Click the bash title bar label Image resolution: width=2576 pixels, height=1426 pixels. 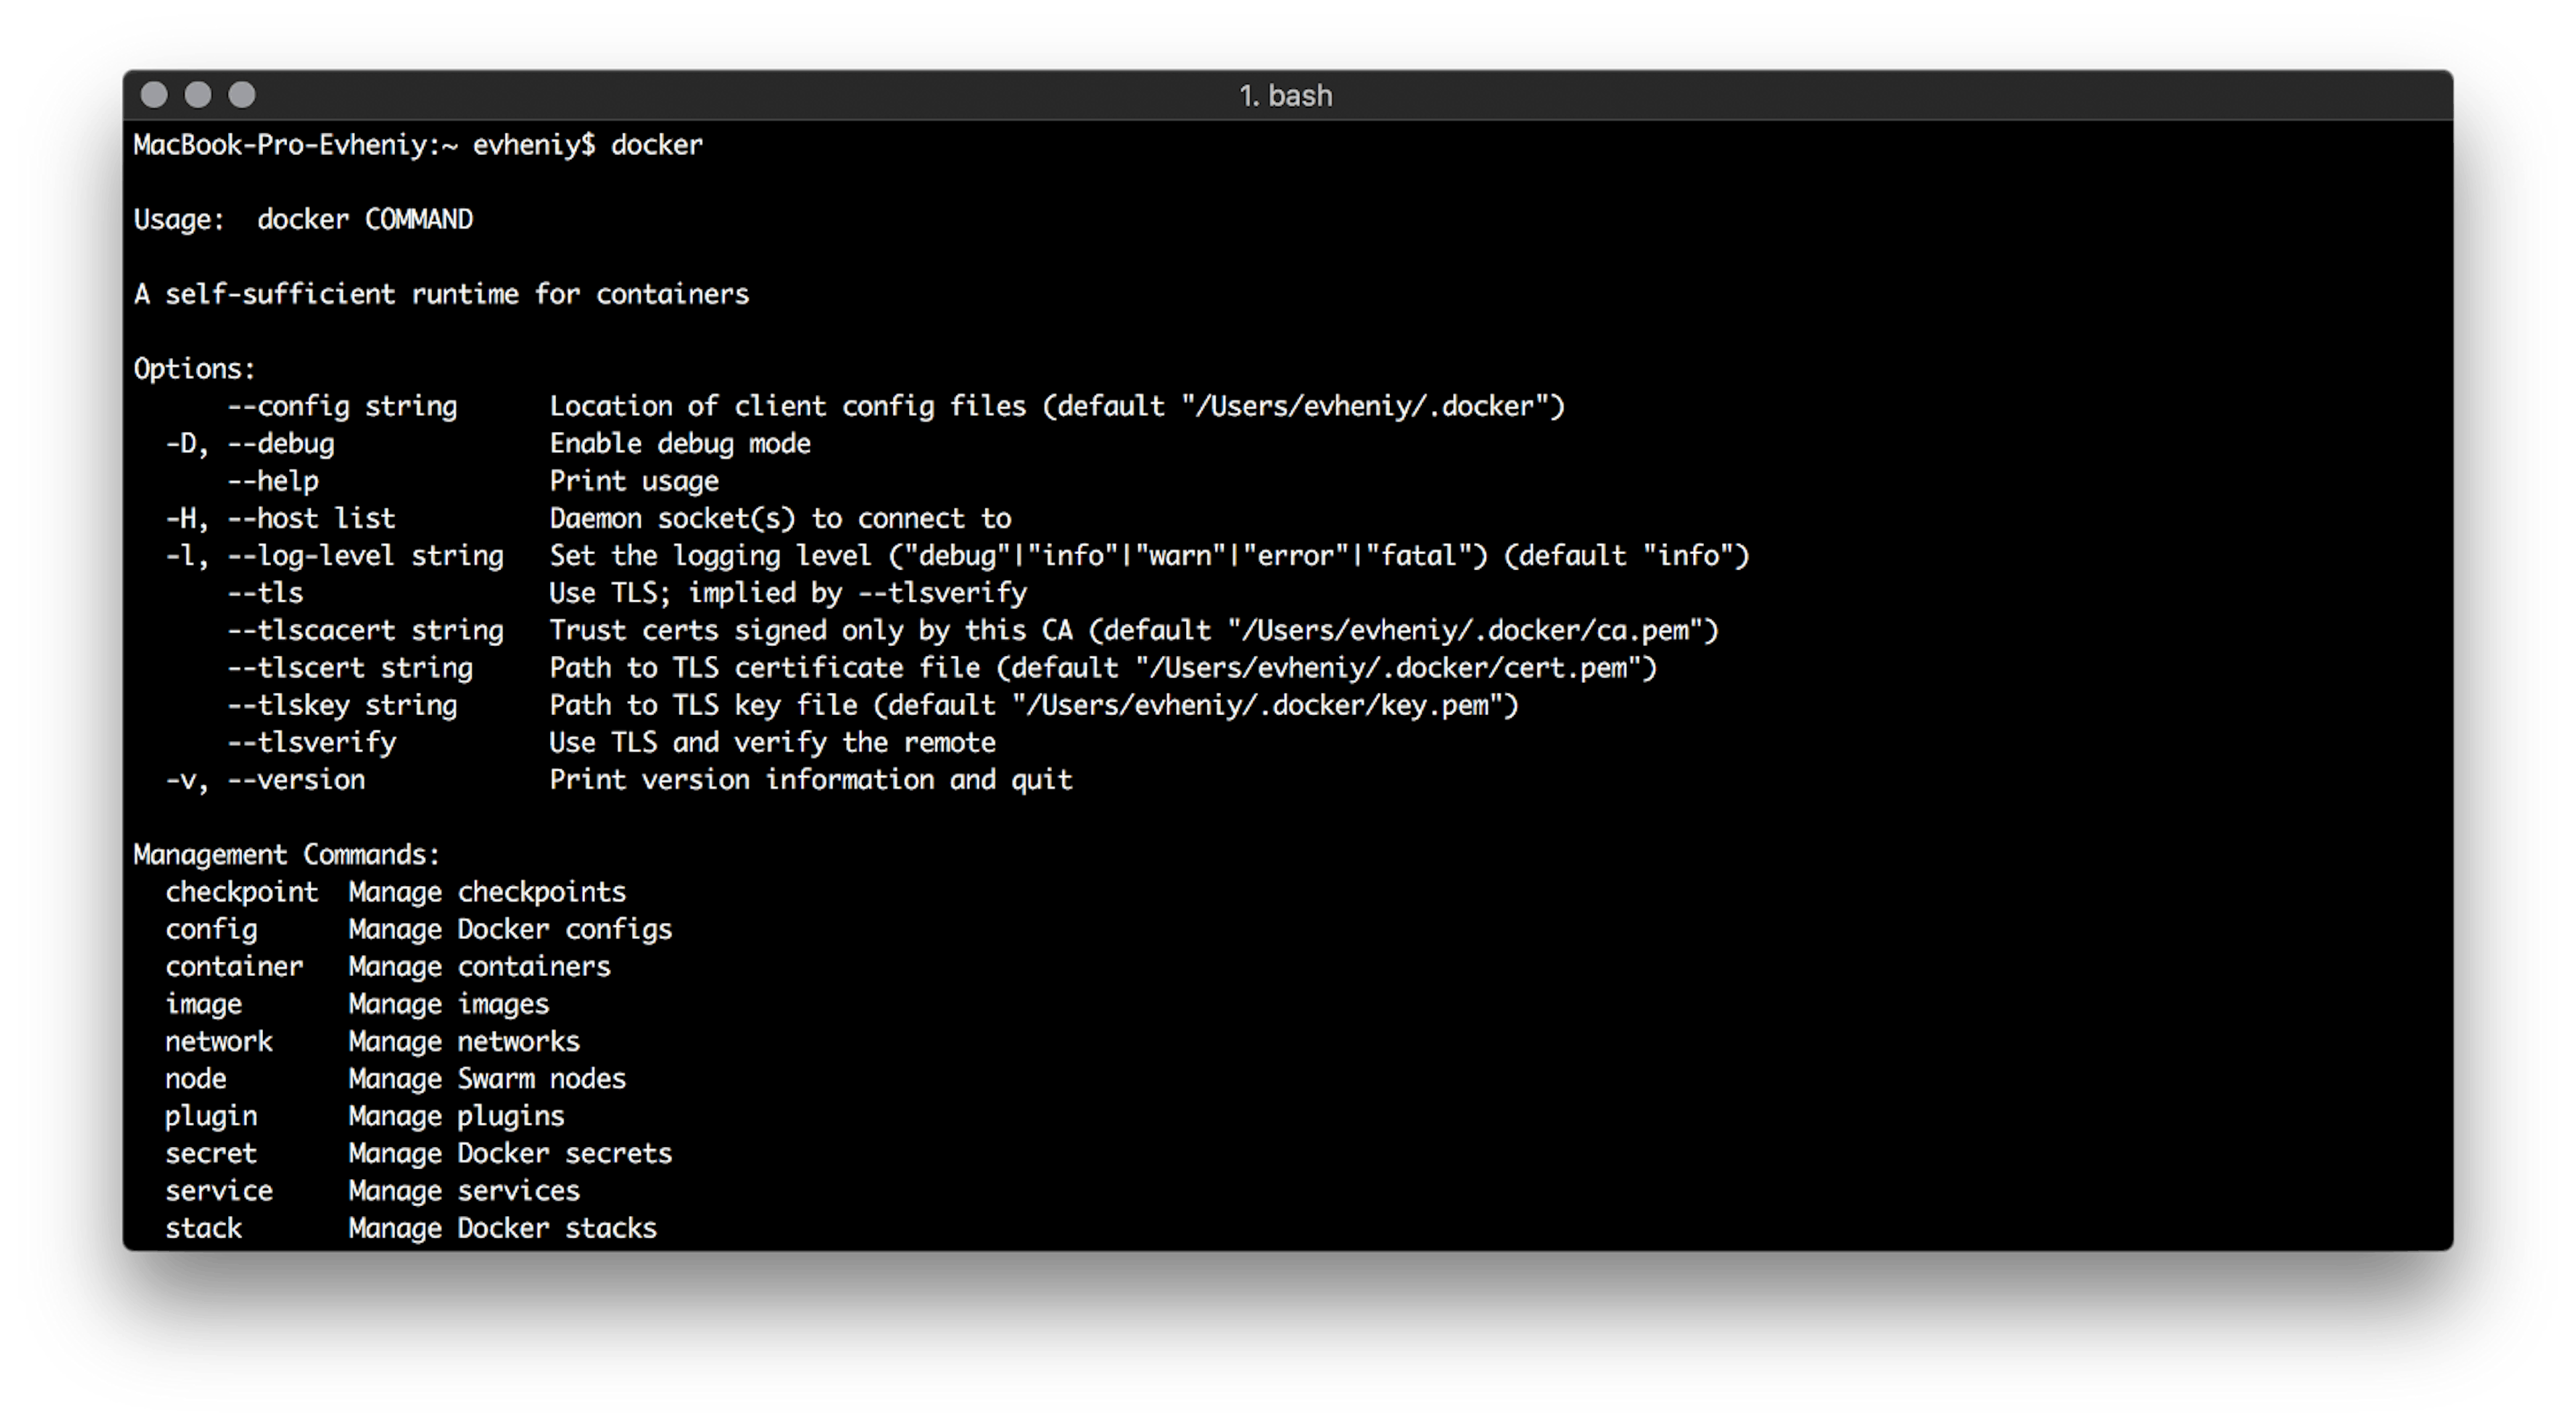pos(1286,95)
